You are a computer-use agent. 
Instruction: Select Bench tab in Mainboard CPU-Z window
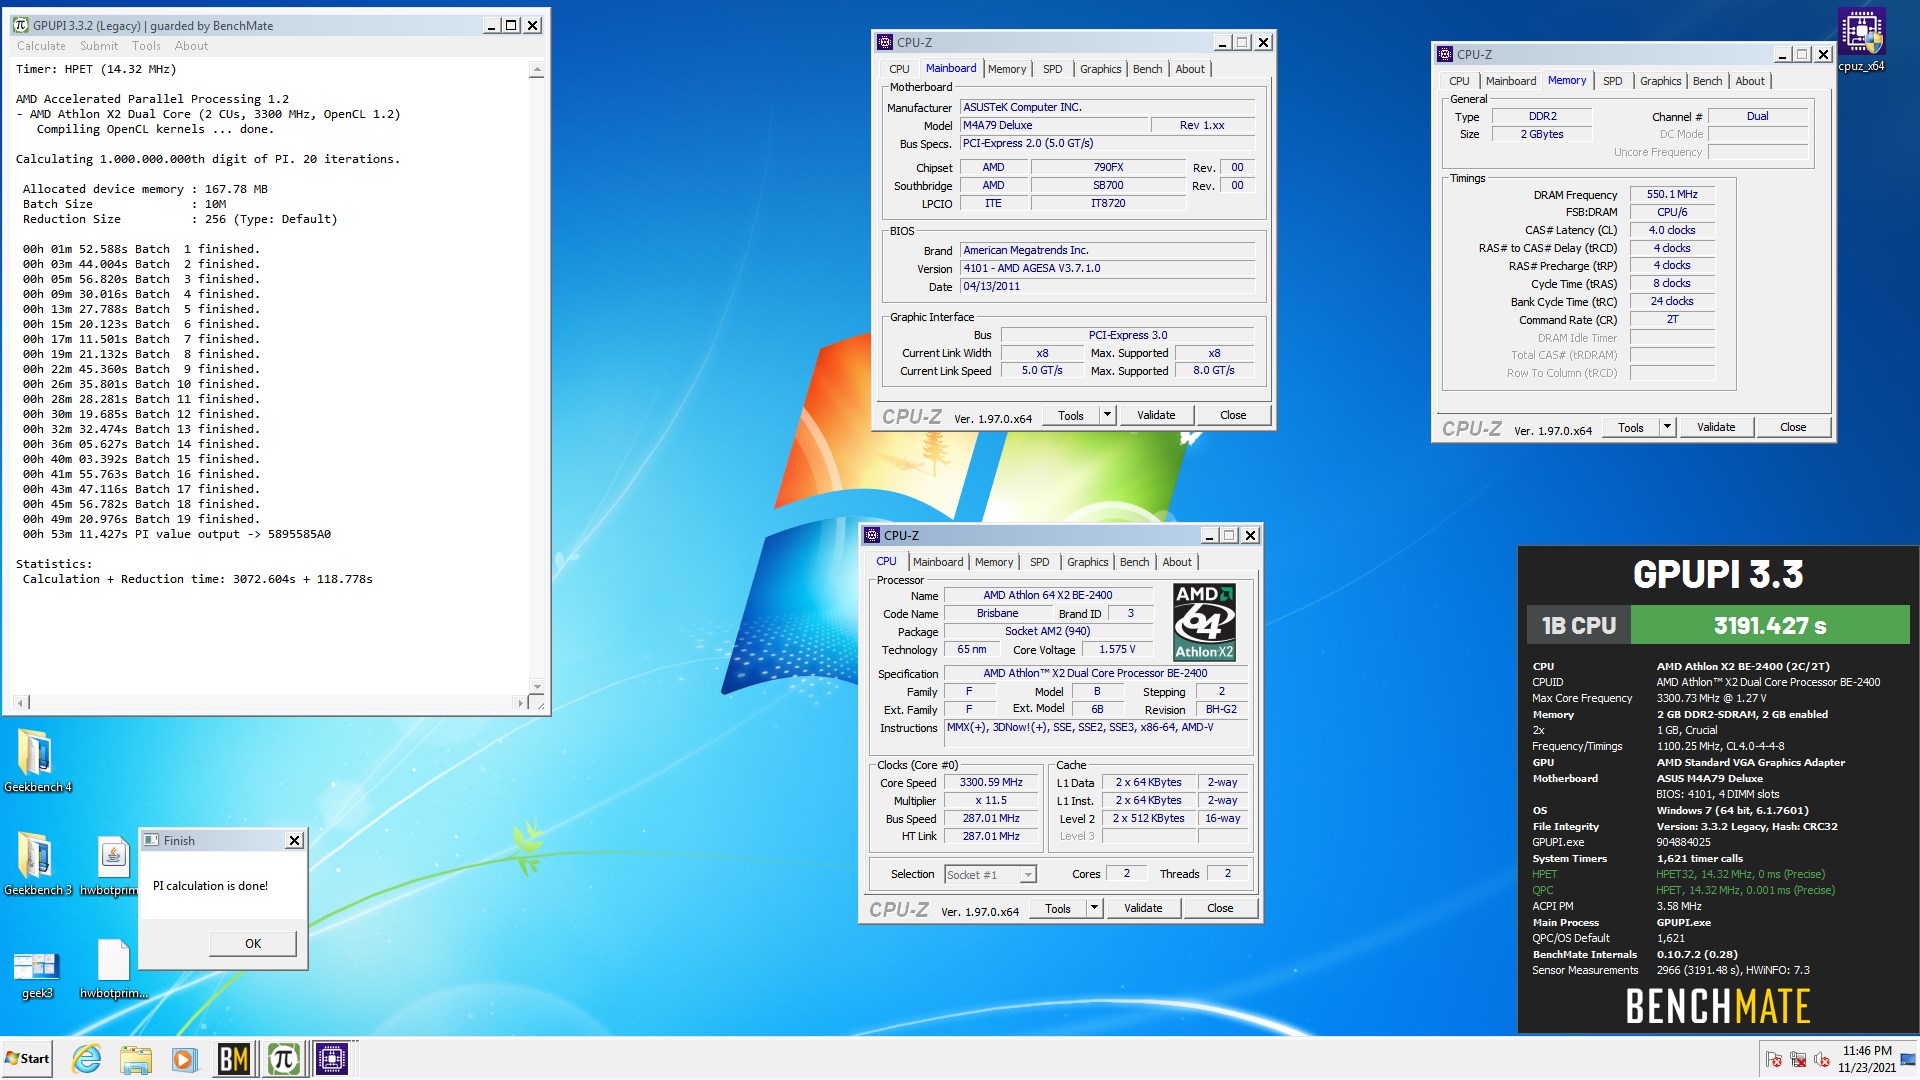[x=1148, y=69]
